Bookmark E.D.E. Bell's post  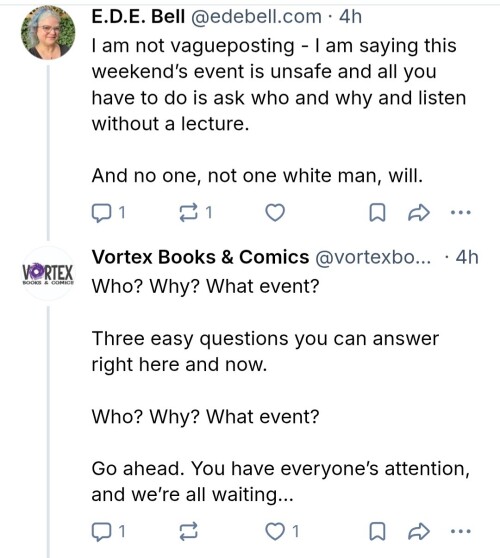tap(377, 213)
